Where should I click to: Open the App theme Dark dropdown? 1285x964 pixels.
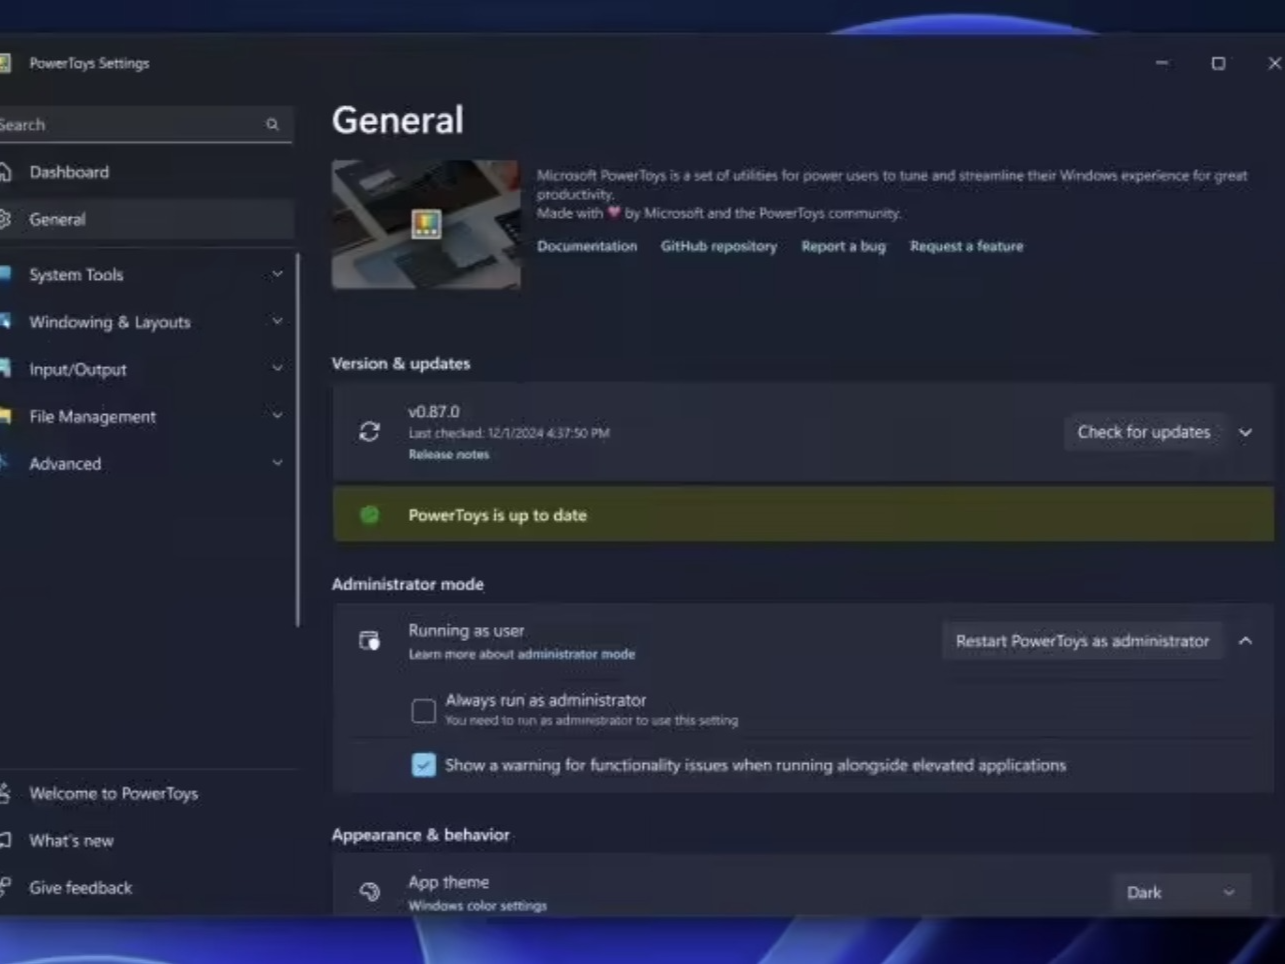tap(1180, 892)
